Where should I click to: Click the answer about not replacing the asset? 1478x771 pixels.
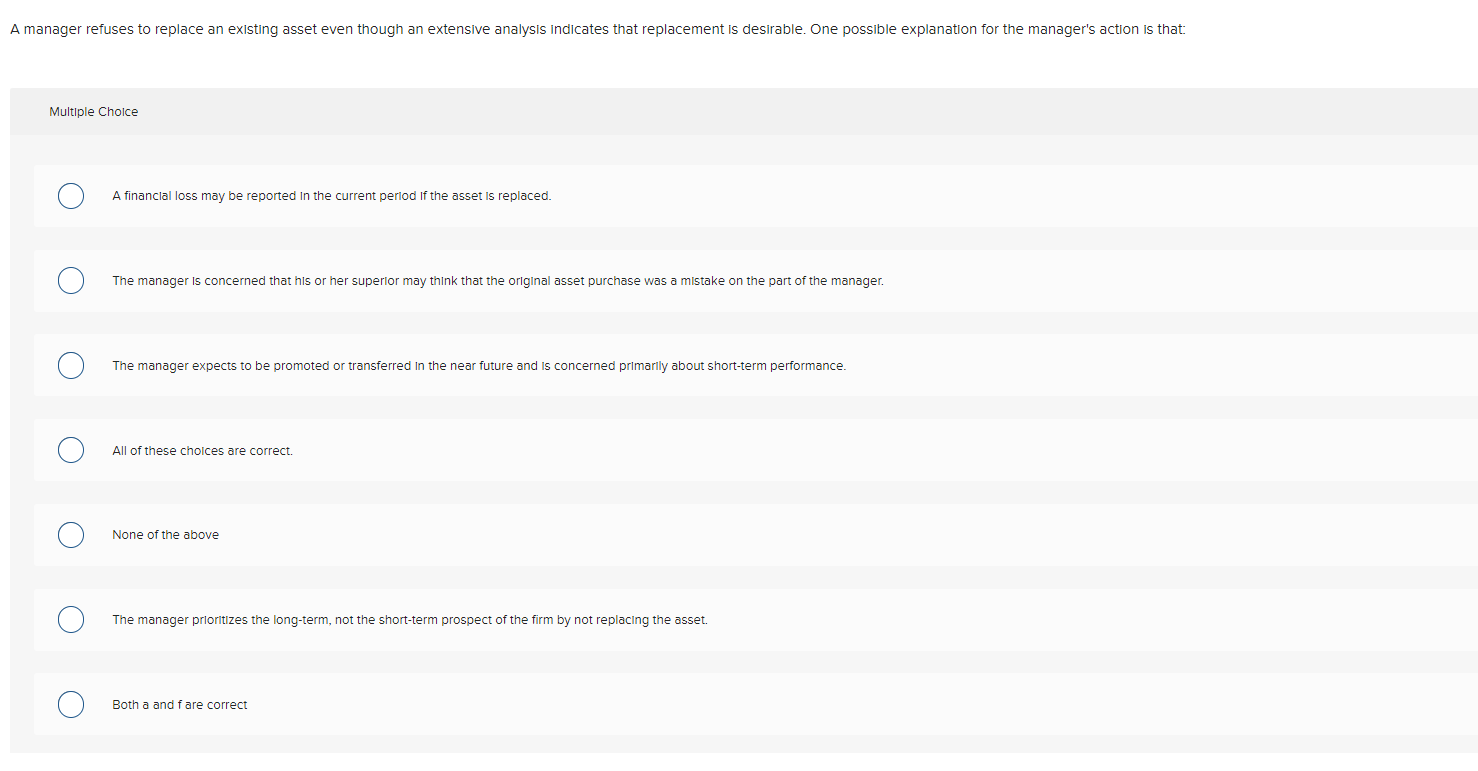point(410,619)
